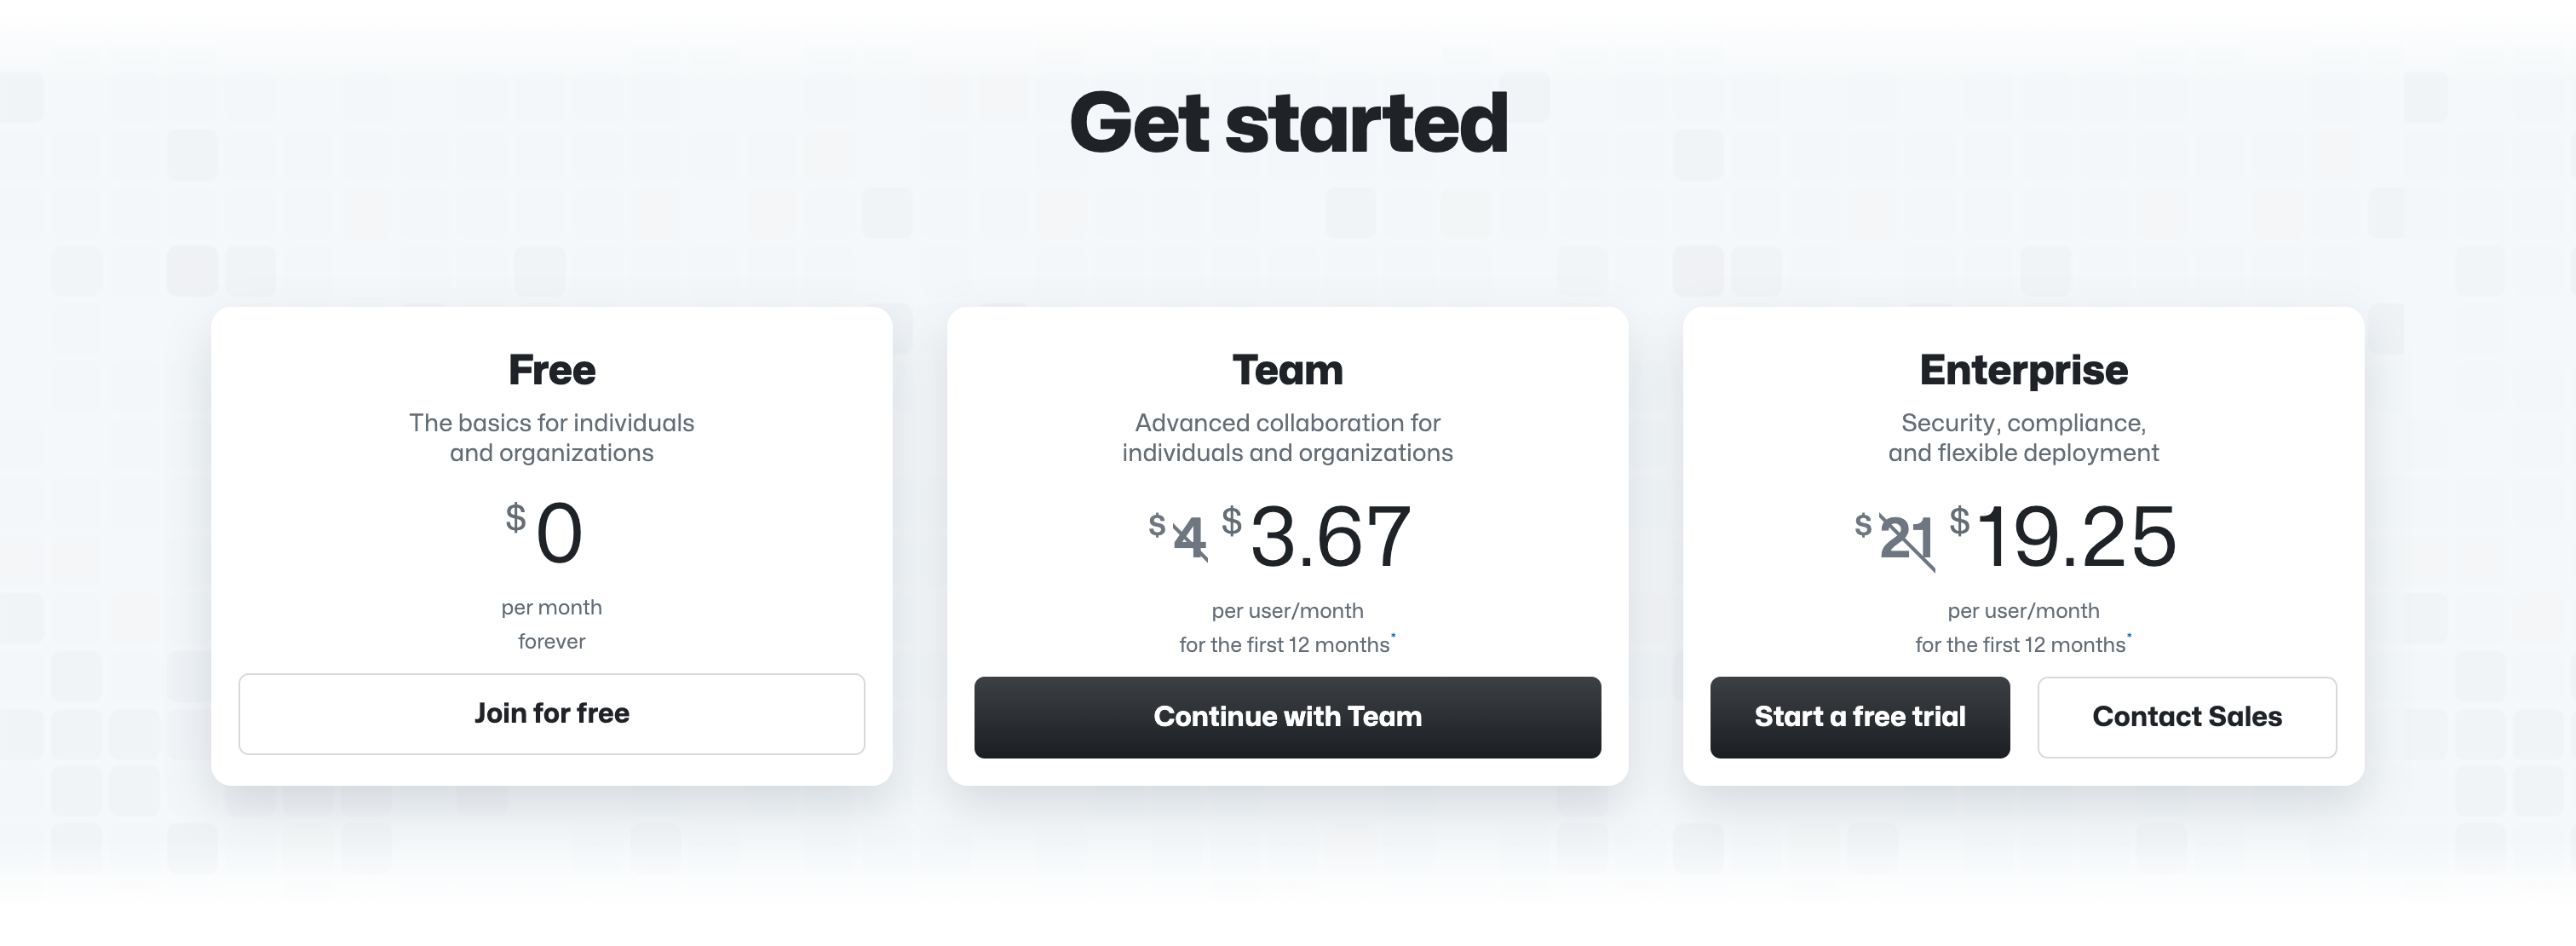
Task: Select the Team plan title
Action: (1287, 370)
